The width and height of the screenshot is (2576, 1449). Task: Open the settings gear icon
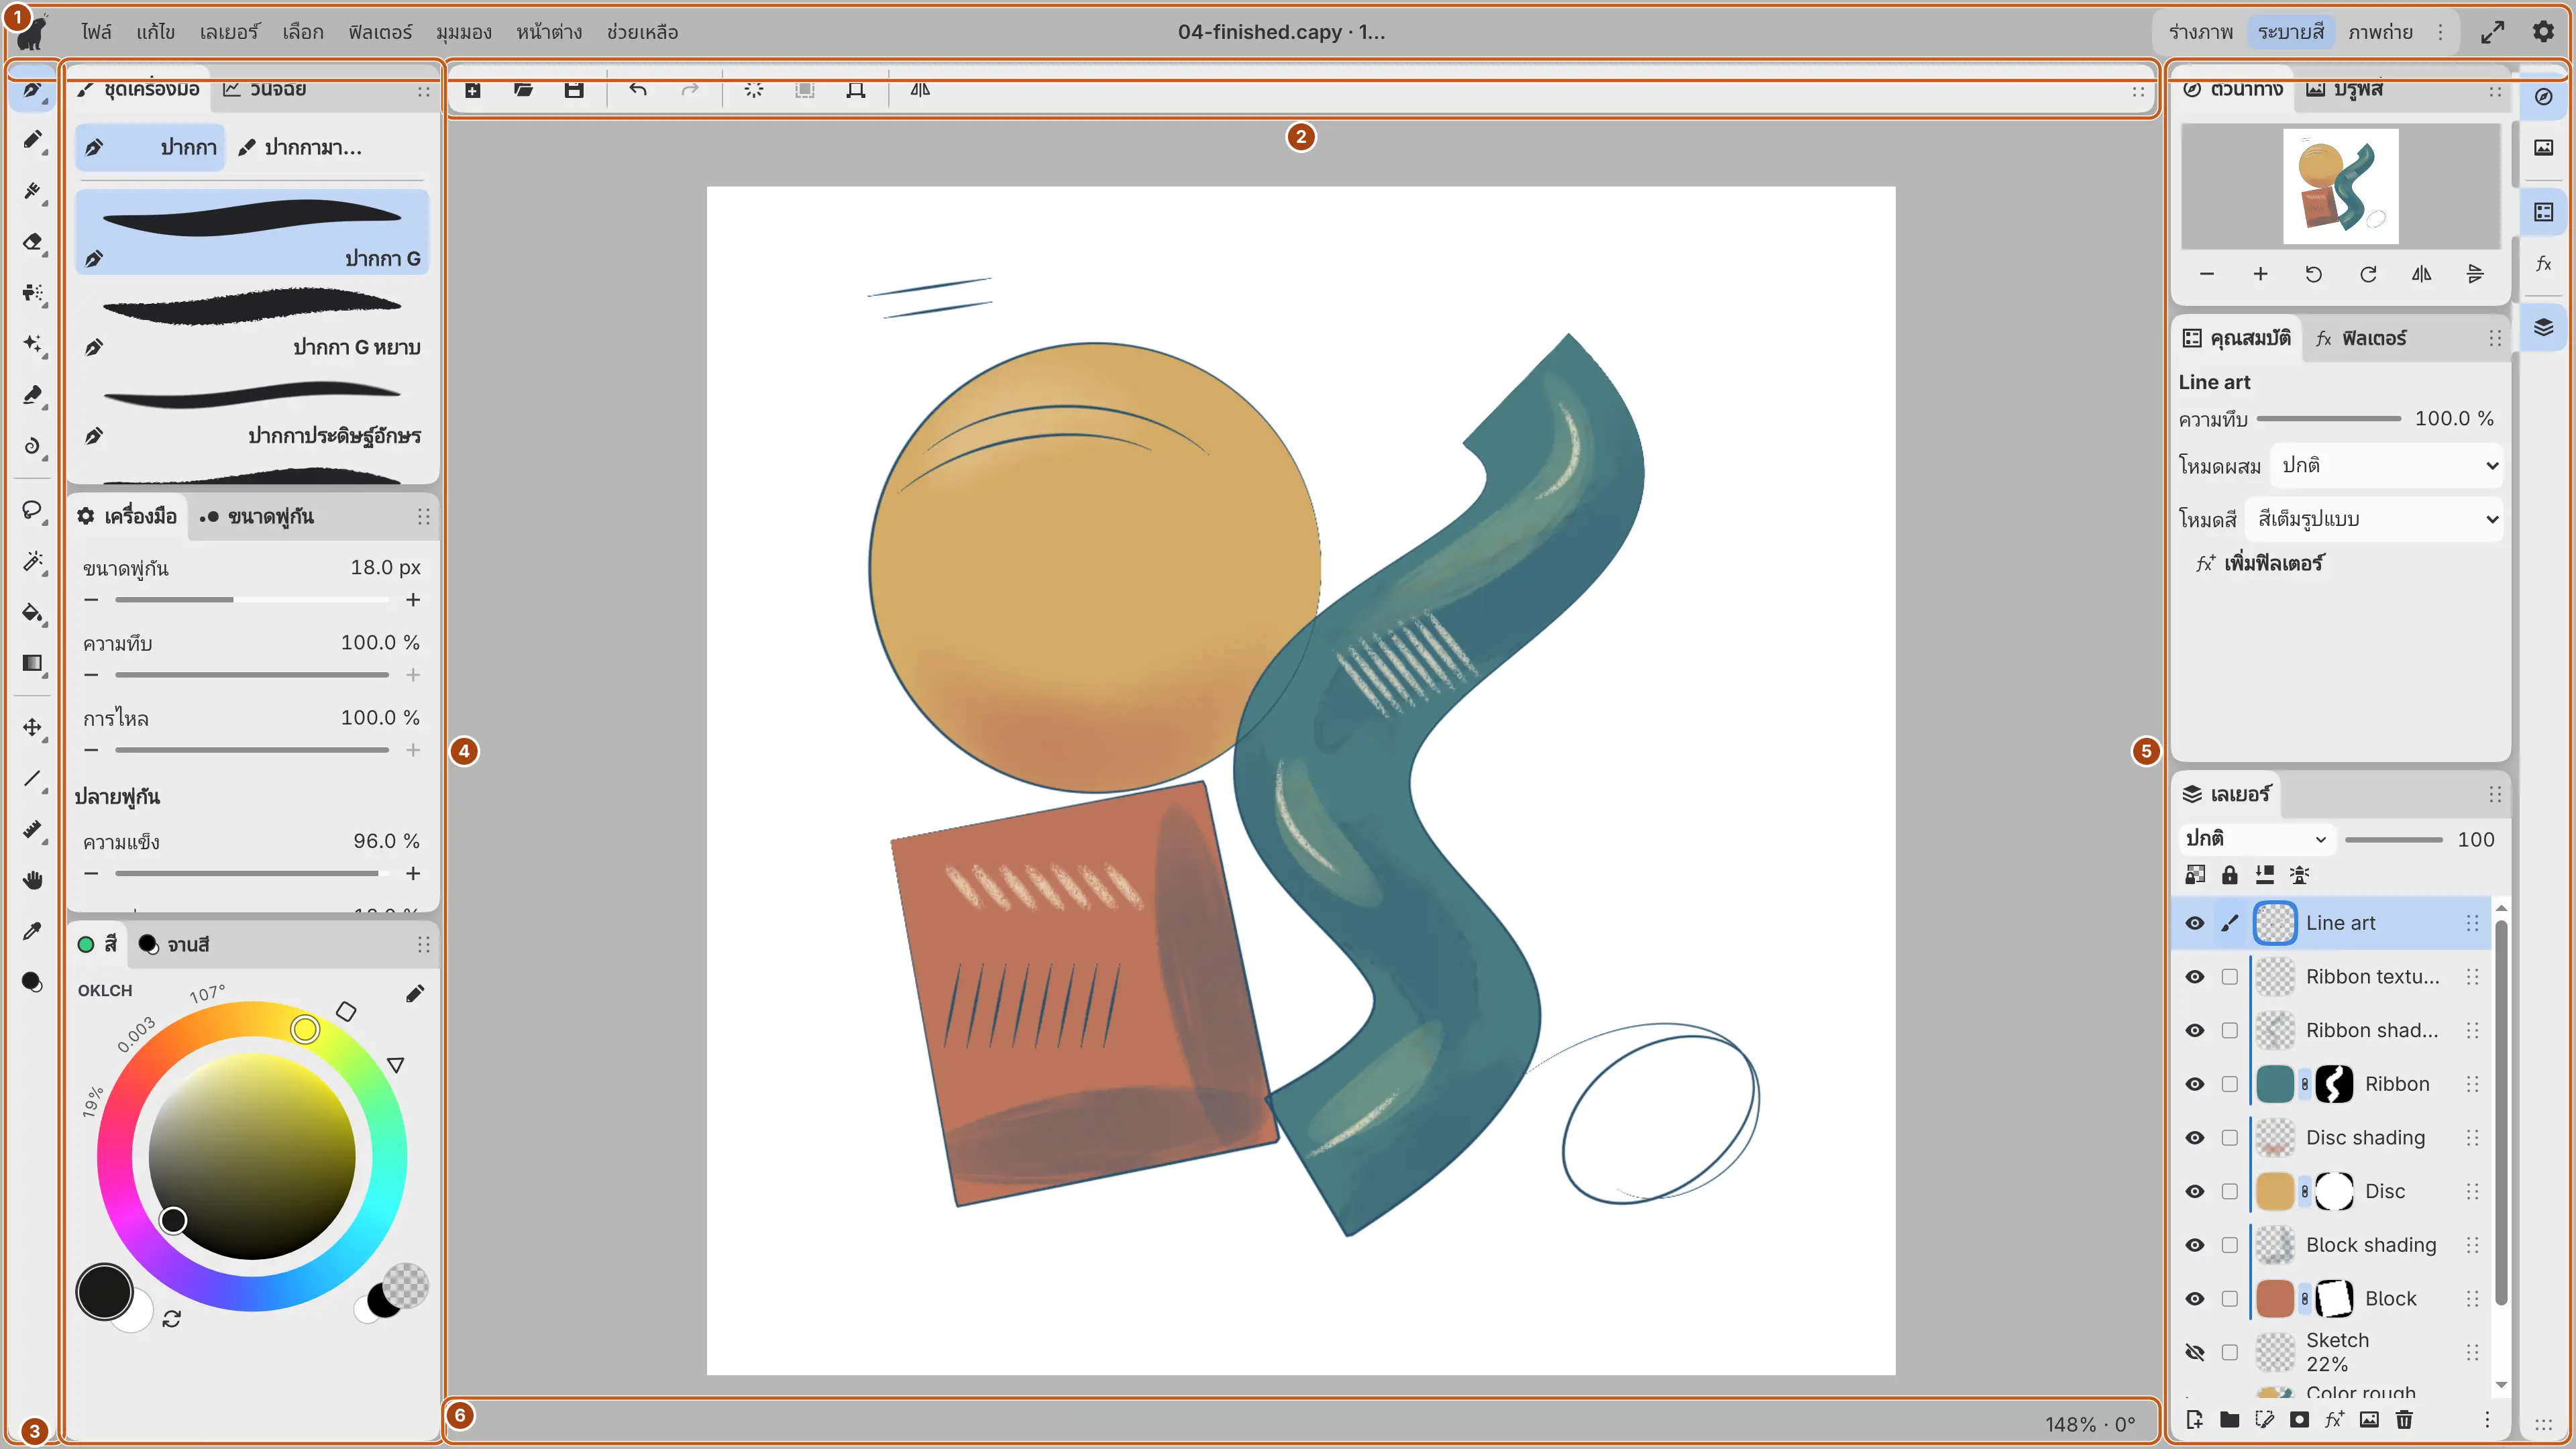[x=2544, y=32]
